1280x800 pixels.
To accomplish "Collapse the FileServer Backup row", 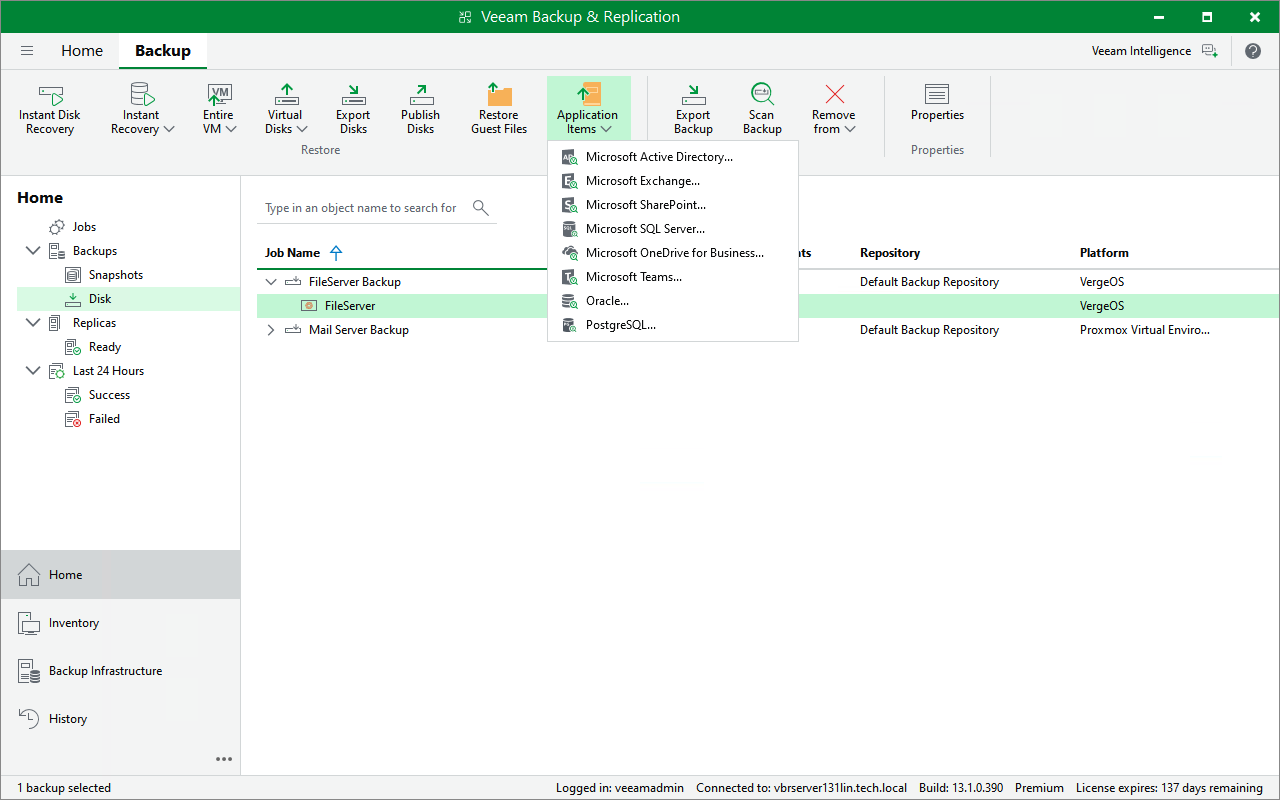I will click(x=271, y=282).
